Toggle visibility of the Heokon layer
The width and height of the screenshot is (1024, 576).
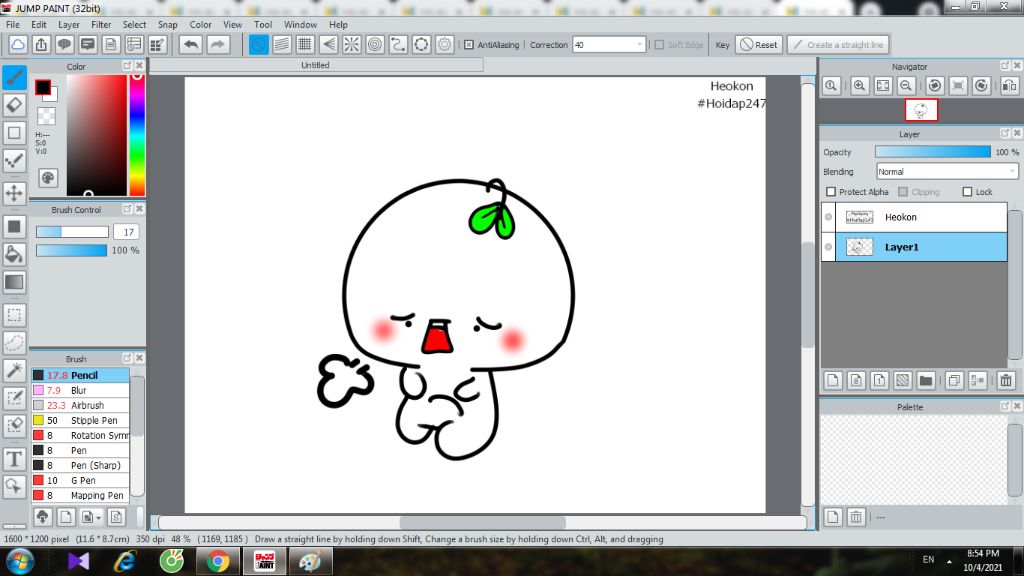[x=828, y=217]
